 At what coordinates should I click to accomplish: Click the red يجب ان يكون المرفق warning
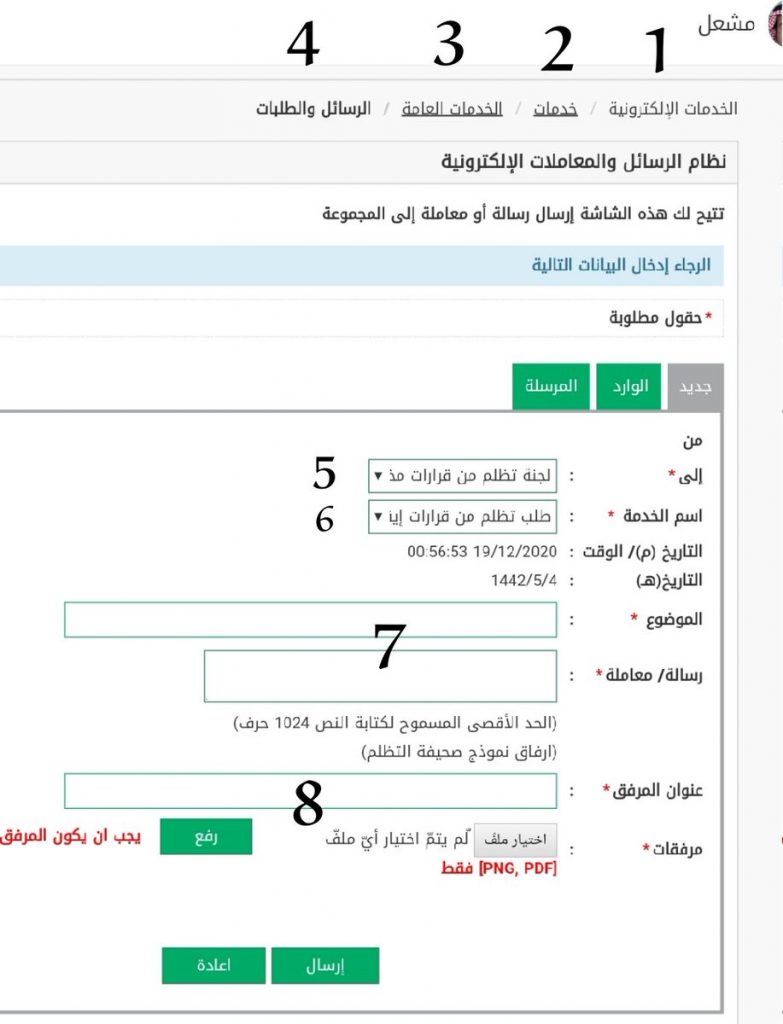(71, 837)
